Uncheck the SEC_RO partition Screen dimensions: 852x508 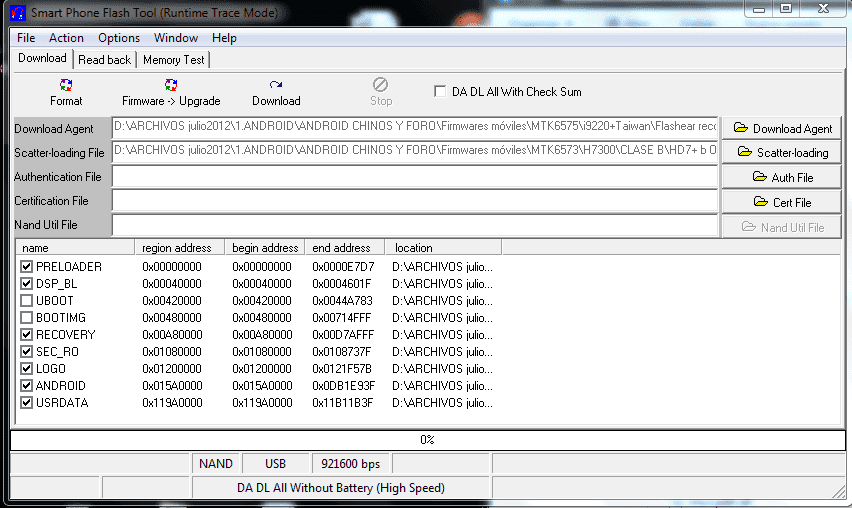(x=26, y=352)
